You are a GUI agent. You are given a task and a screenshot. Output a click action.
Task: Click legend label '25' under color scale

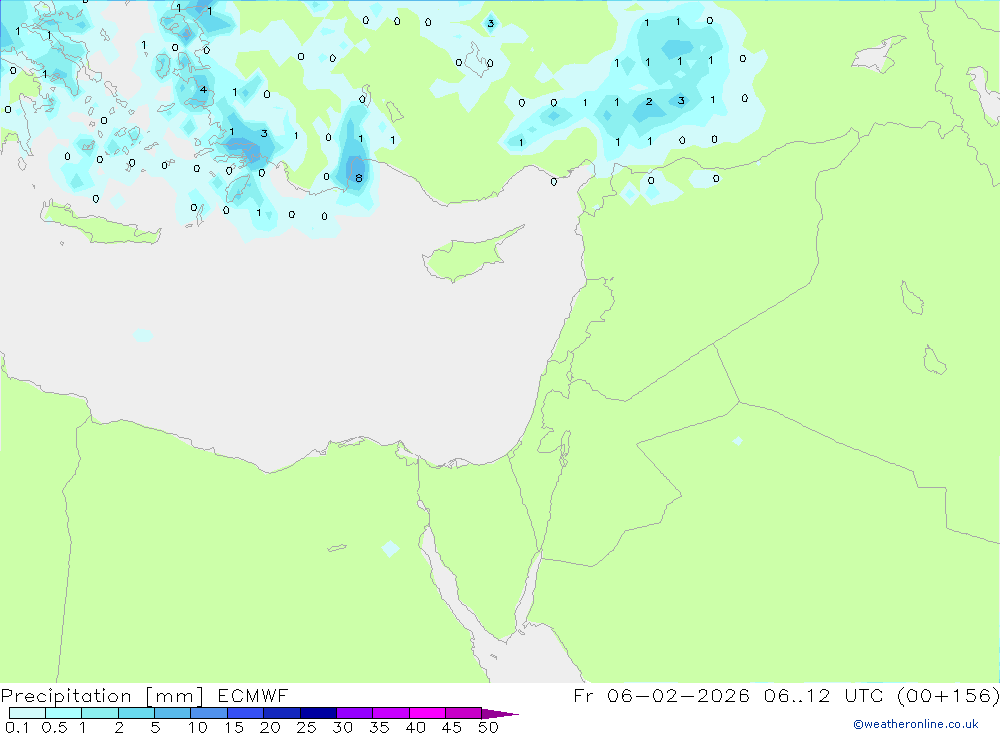[306, 727]
